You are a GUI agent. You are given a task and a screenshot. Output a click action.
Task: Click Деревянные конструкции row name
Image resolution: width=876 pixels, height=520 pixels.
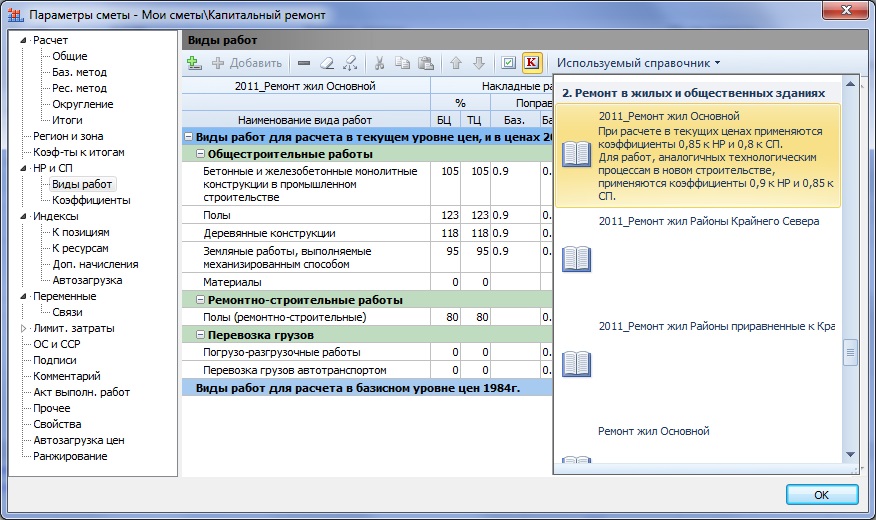(306, 233)
